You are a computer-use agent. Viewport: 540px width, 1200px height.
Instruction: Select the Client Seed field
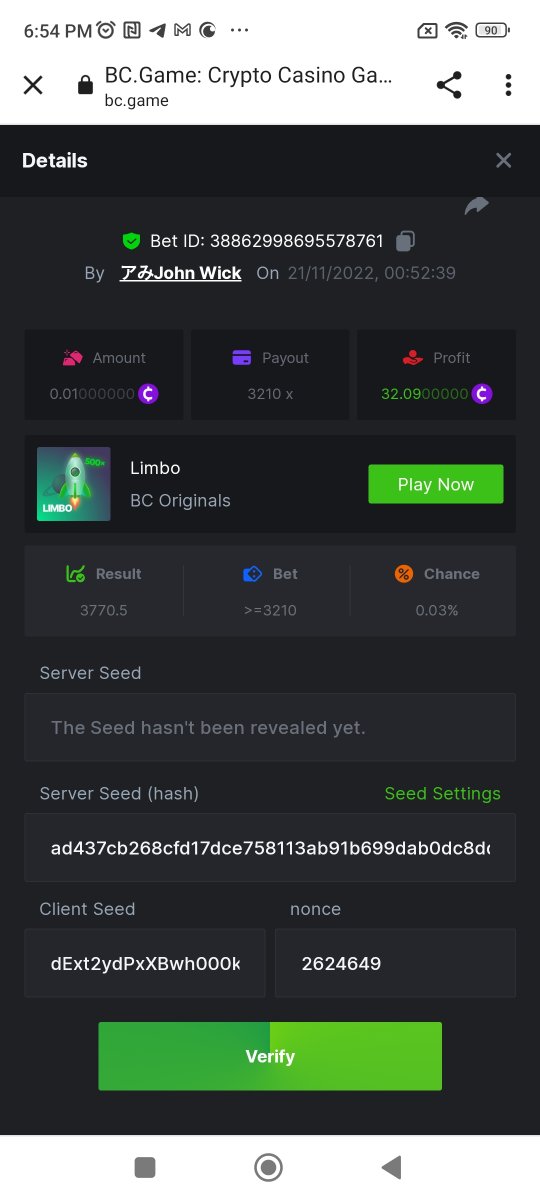pos(145,963)
